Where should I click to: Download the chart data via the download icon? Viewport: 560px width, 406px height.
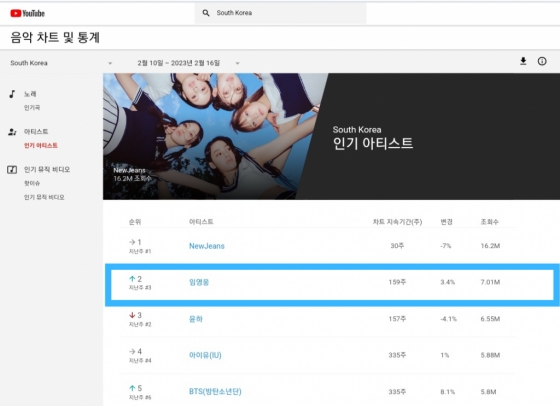[x=523, y=61]
